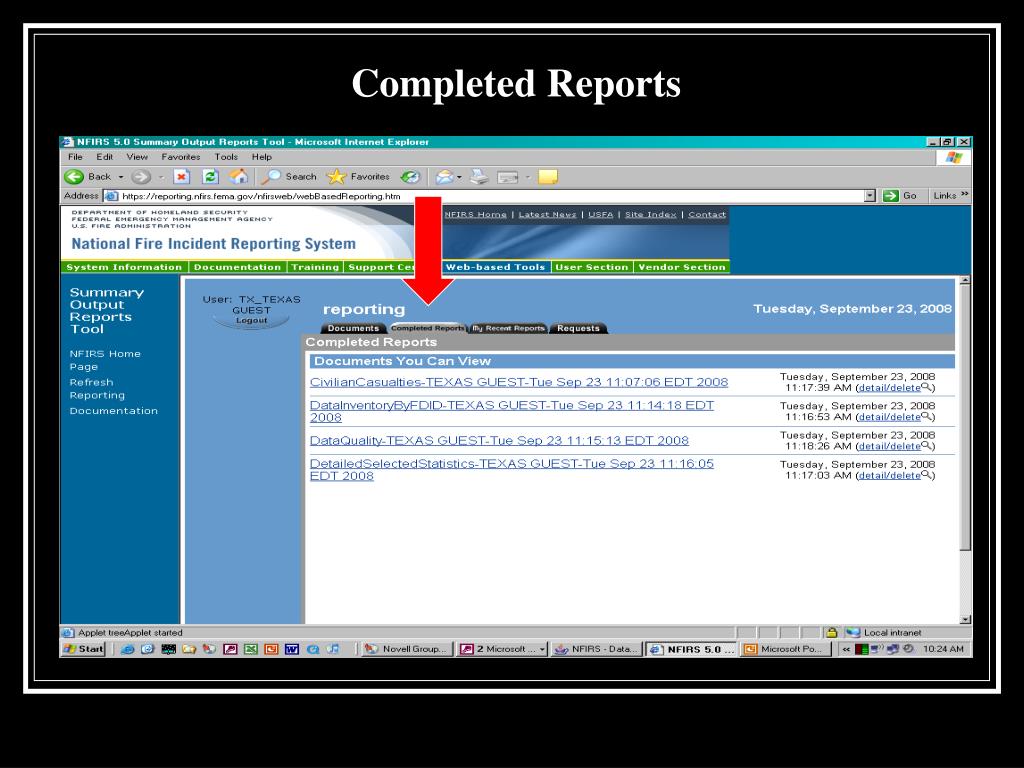This screenshot has height=768, width=1024.
Task: Open dropdown arrow beside the Forward button
Action: pos(161,177)
